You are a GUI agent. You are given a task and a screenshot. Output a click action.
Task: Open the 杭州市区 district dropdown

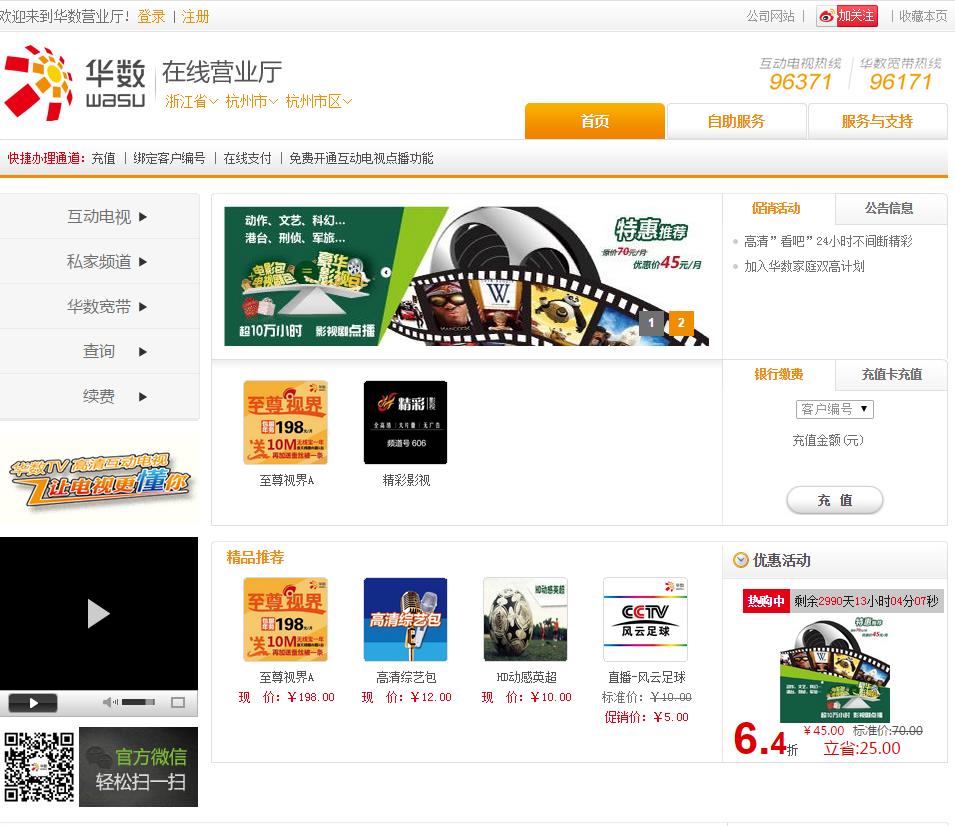319,101
